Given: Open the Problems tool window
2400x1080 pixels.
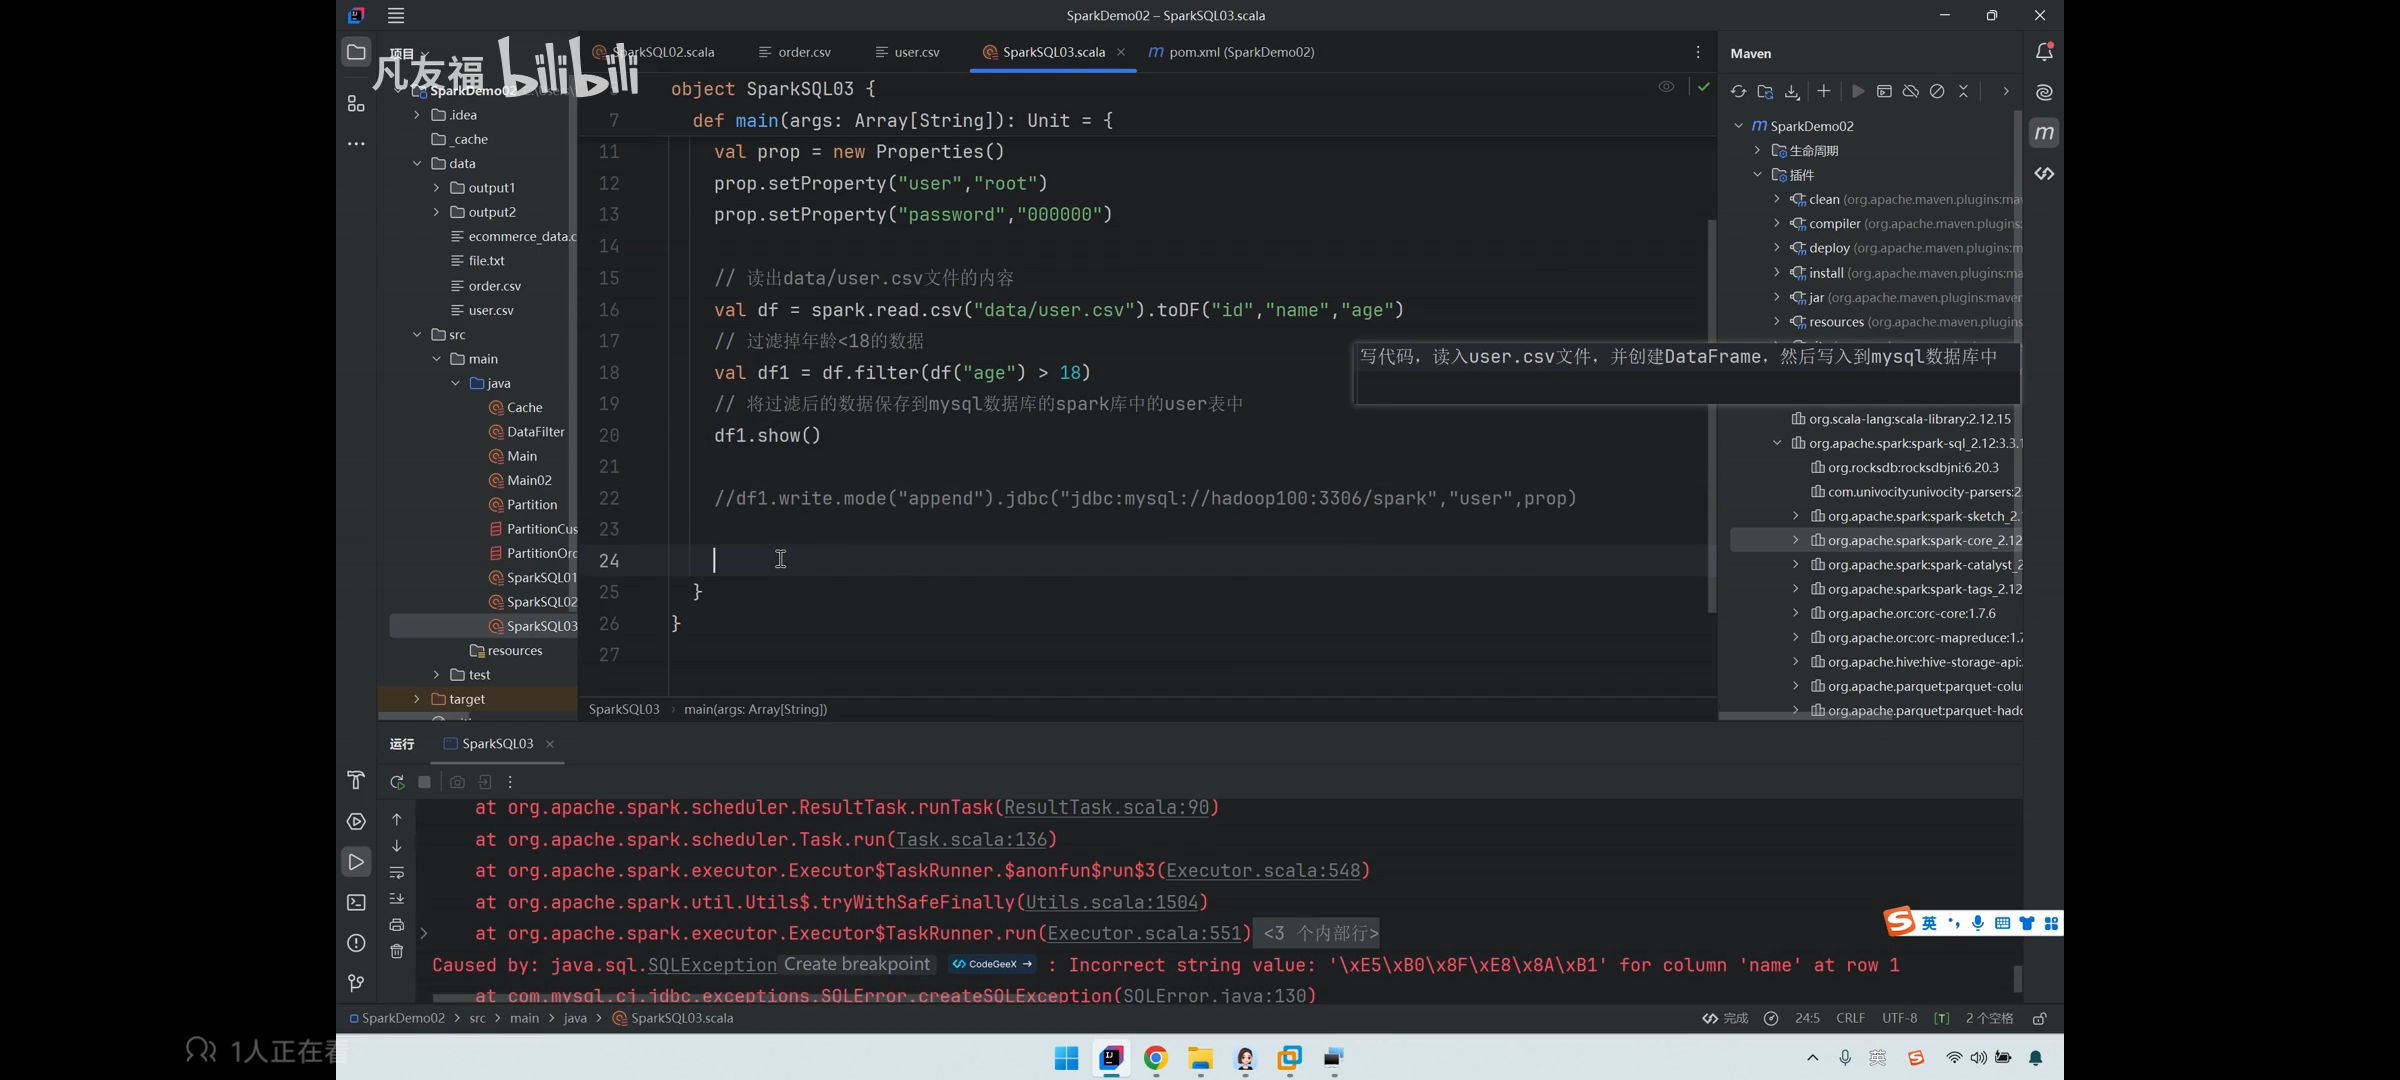Looking at the screenshot, I should (356, 943).
